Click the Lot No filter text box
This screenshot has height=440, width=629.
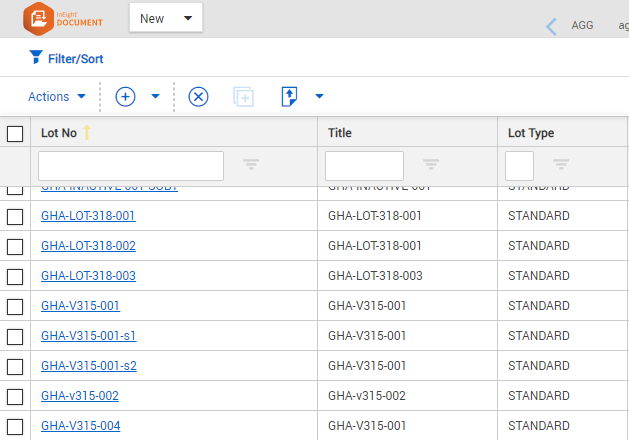pyautogui.click(x=130, y=166)
